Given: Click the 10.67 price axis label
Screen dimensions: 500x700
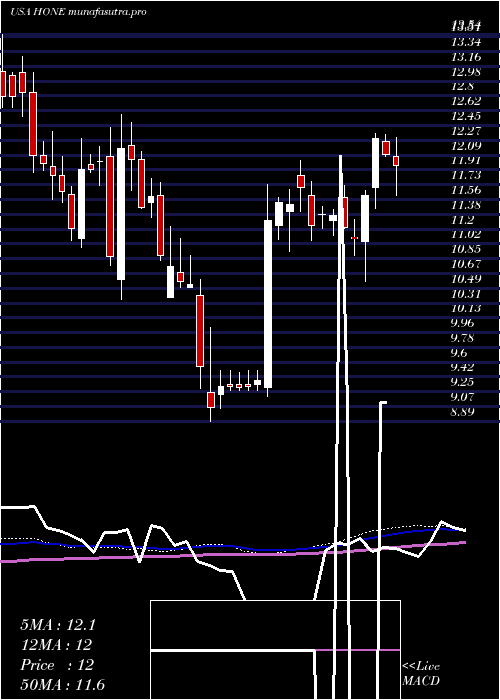Looking at the screenshot, I should [466, 263].
